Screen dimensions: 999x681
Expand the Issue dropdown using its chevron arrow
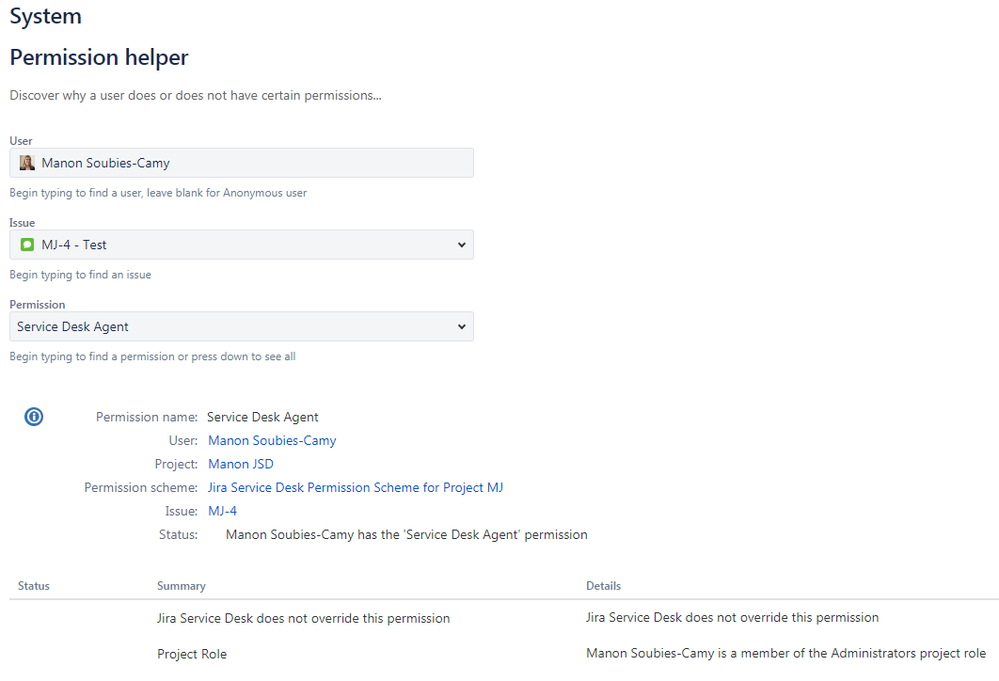click(x=461, y=244)
